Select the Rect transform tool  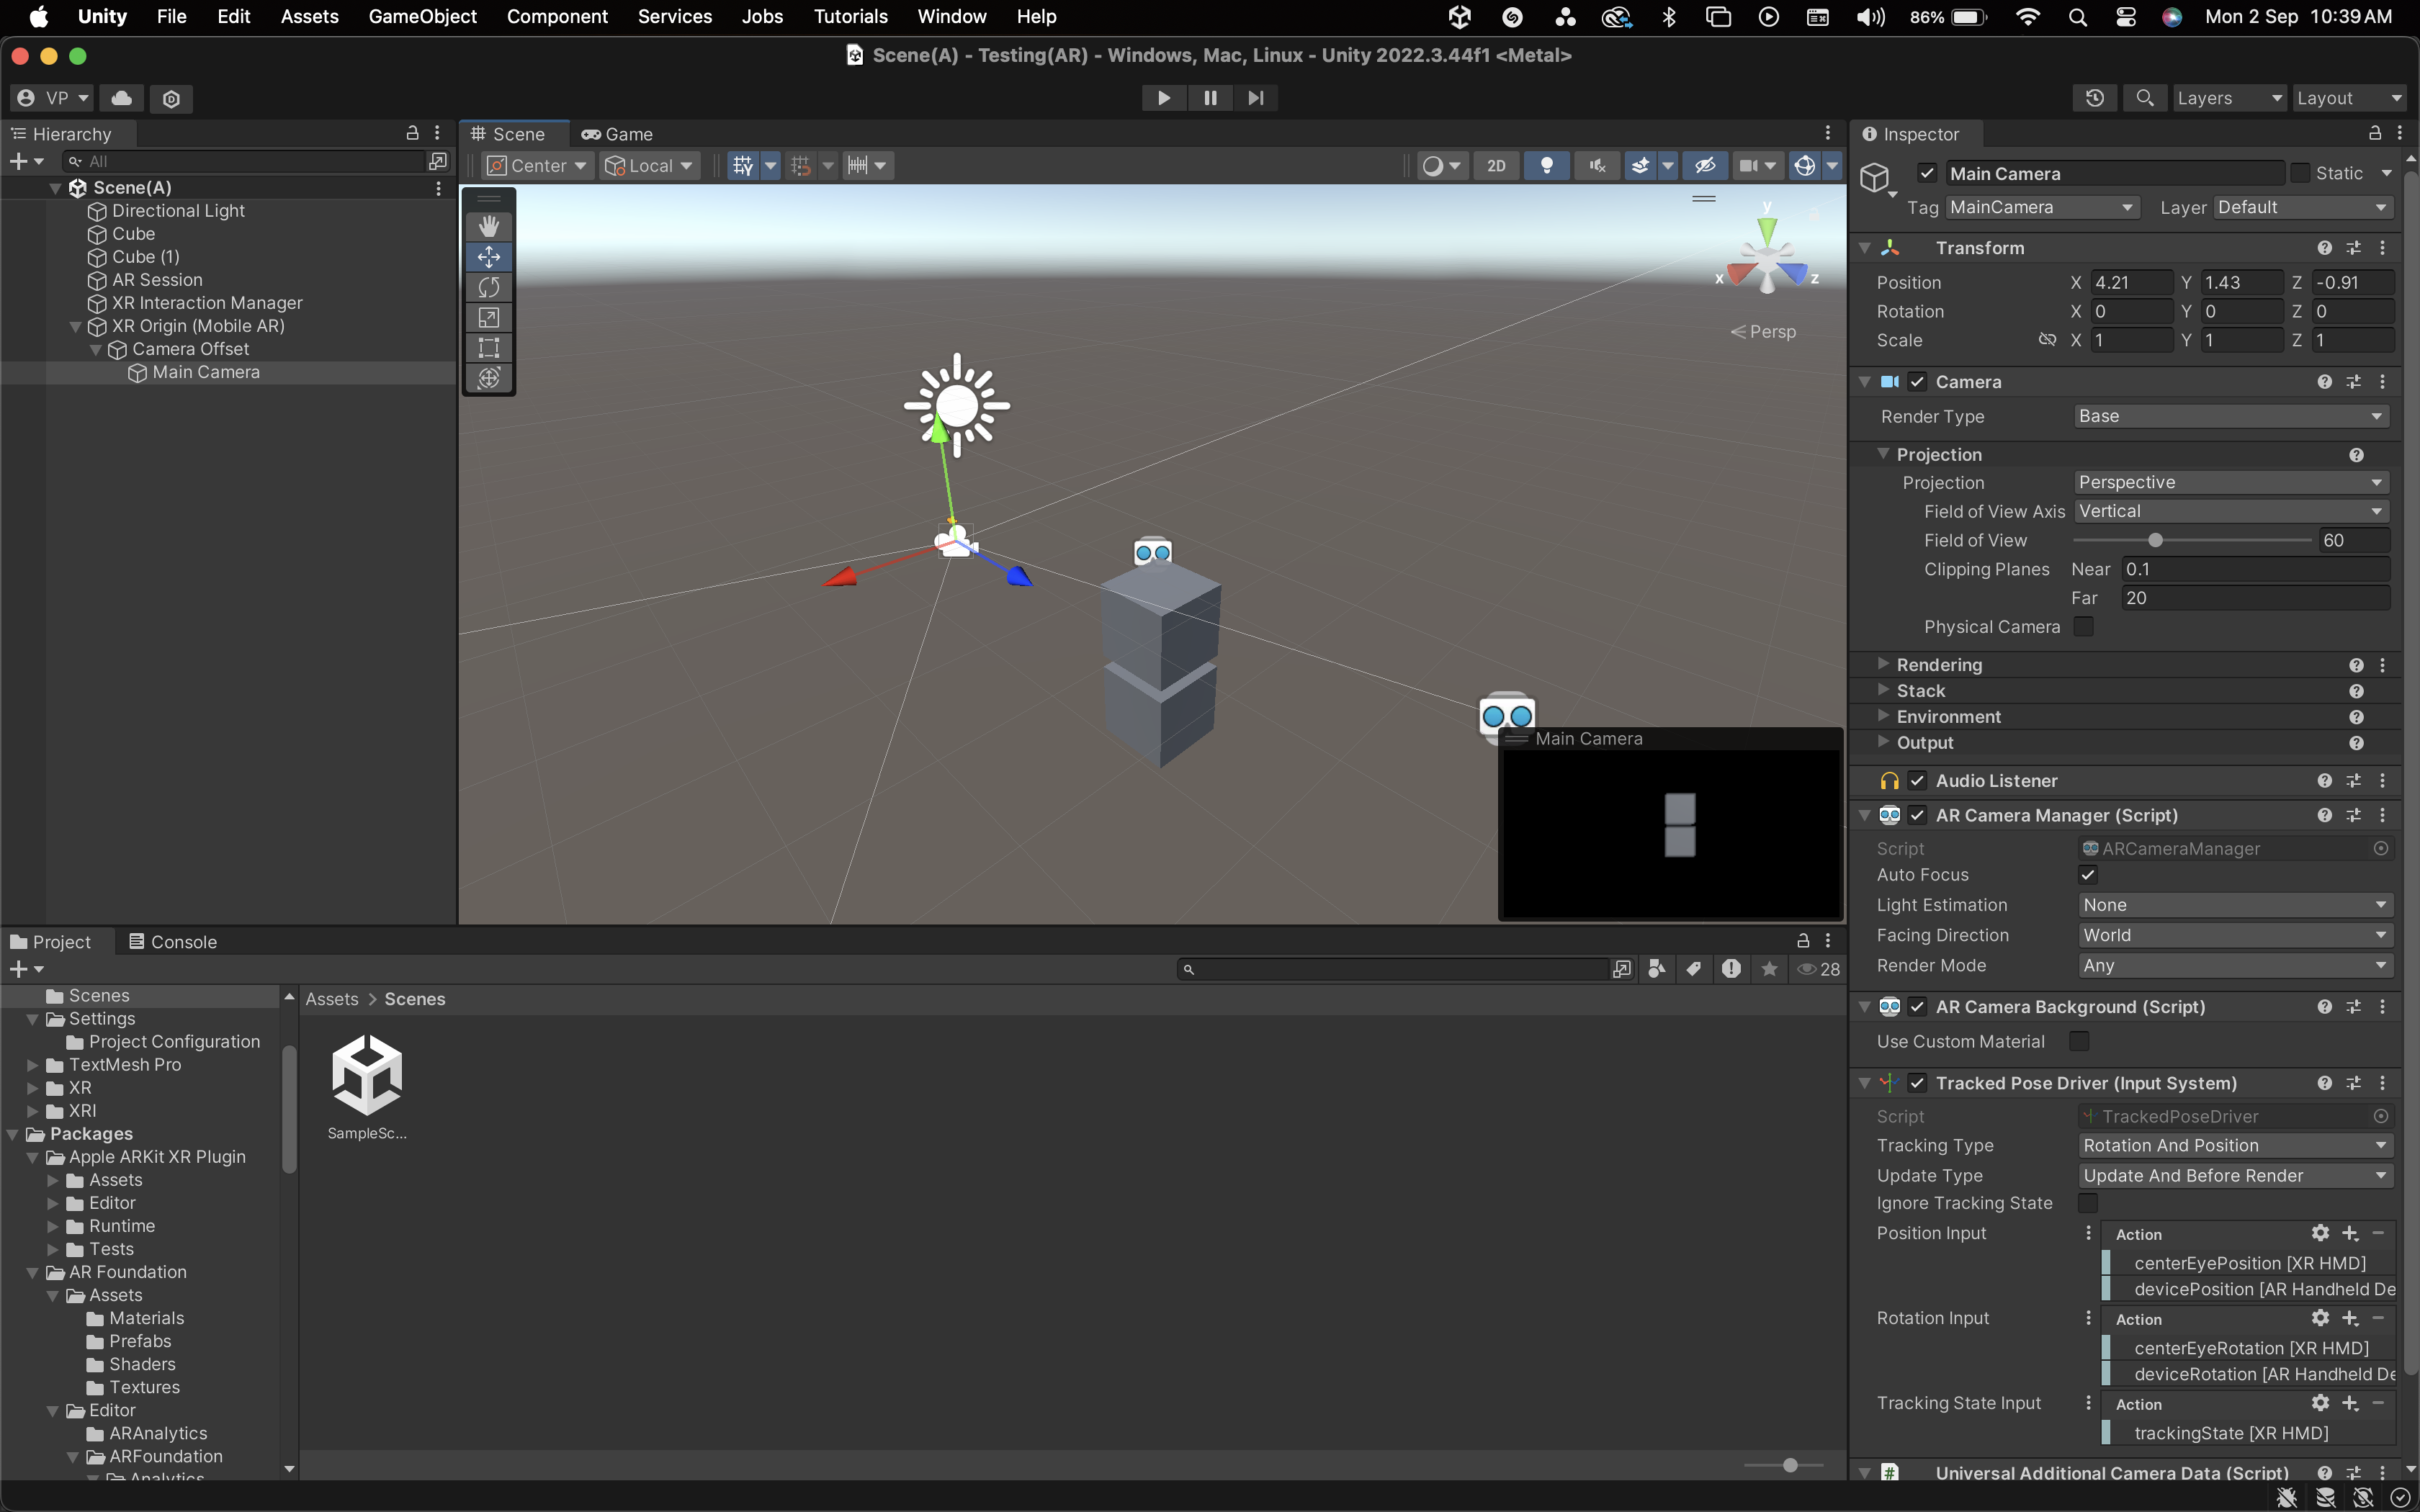coord(489,348)
